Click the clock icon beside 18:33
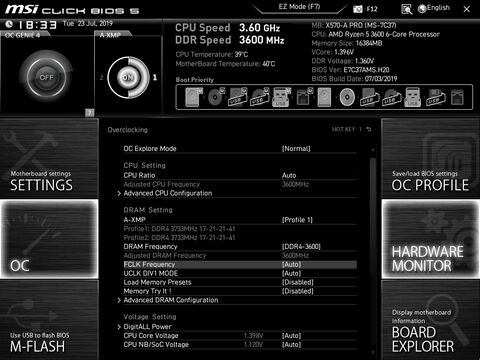Image resolution: width=480 pixels, height=360 pixels. coord(9,24)
